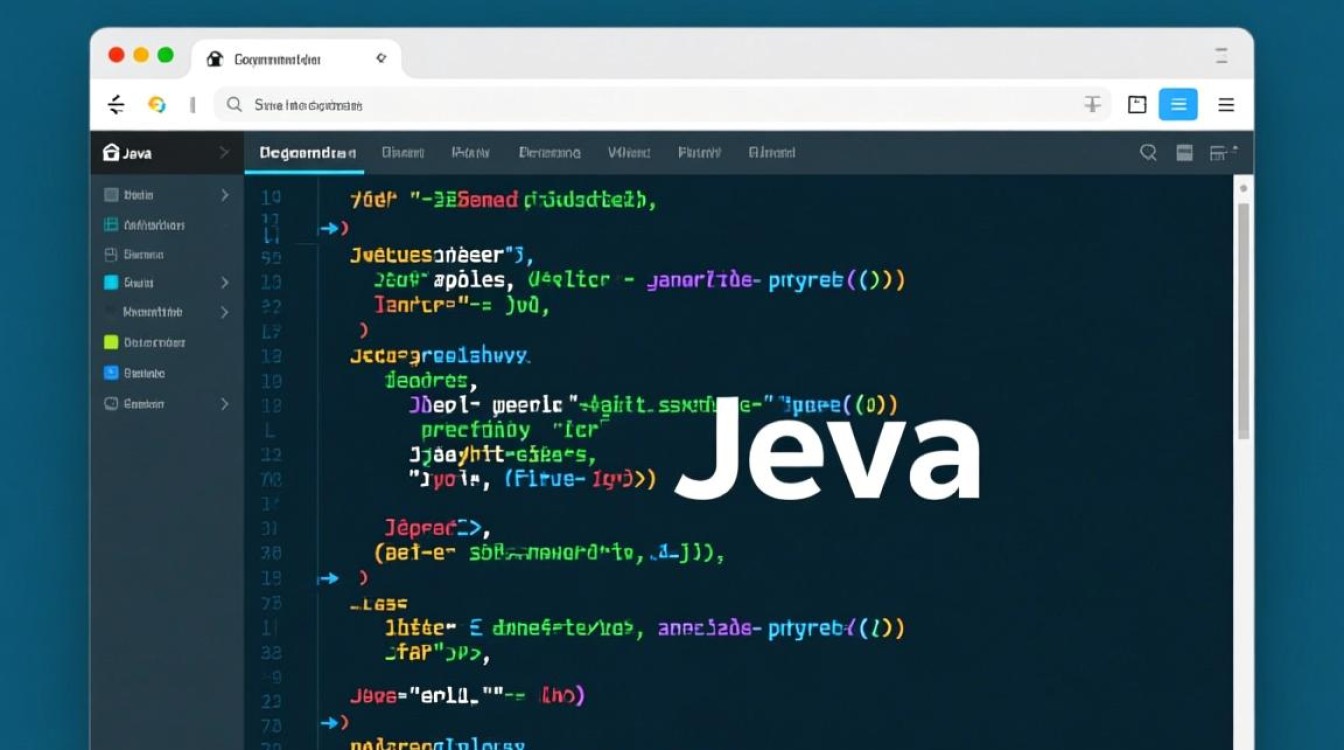
Task: Open the hamburger menu in browser toolbar
Action: click(x=1226, y=105)
